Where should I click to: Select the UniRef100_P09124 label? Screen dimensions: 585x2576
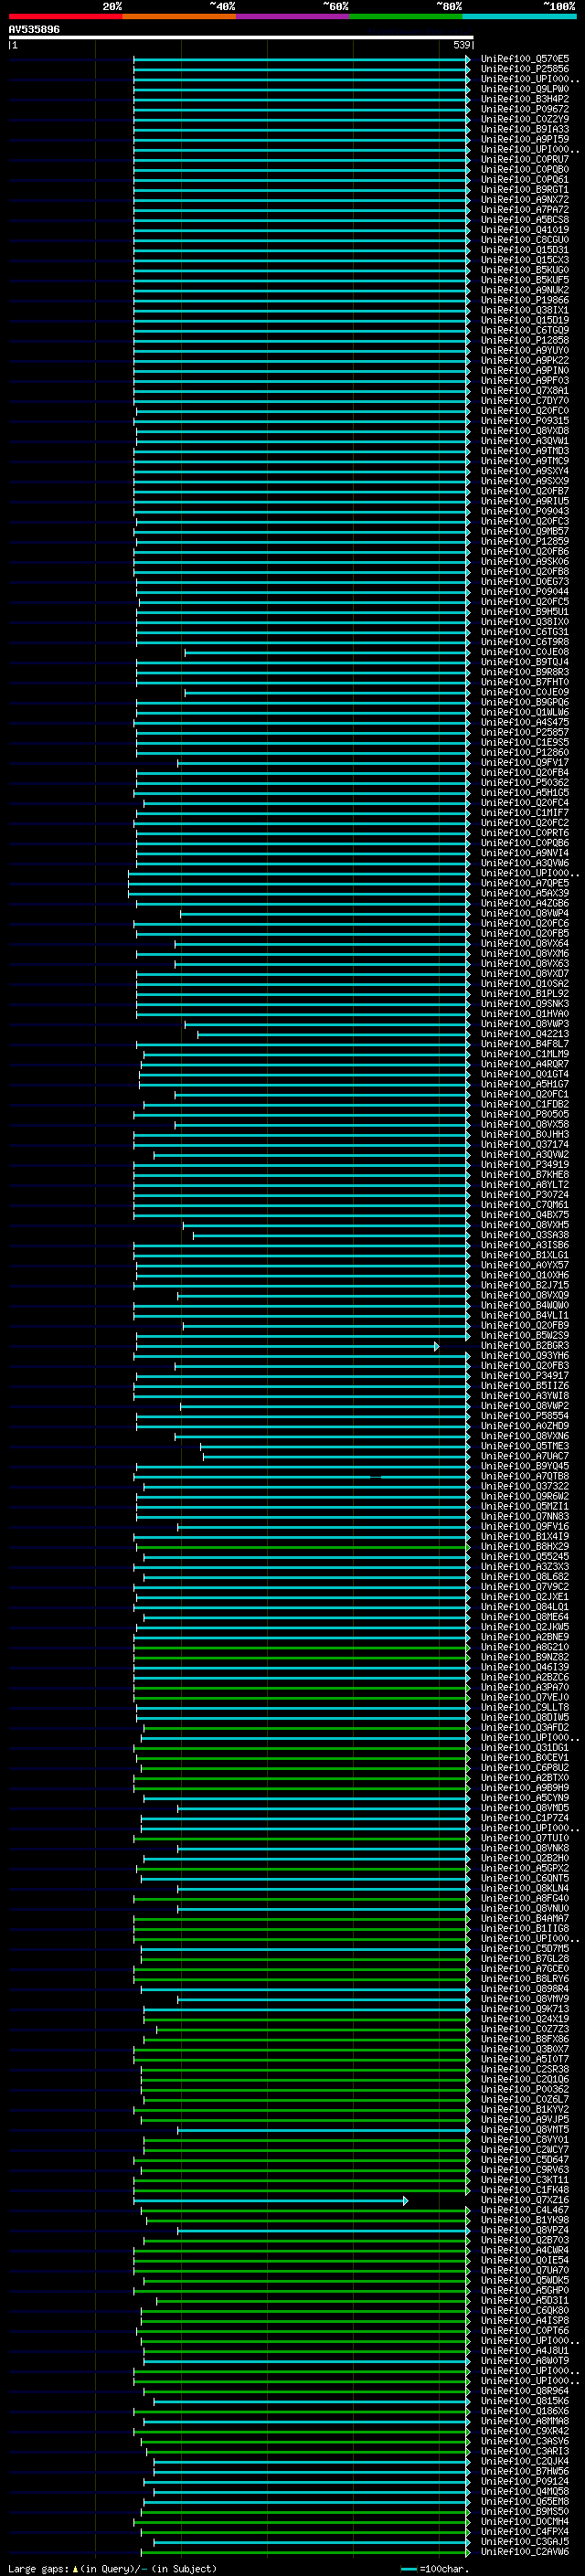click(x=525, y=2481)
